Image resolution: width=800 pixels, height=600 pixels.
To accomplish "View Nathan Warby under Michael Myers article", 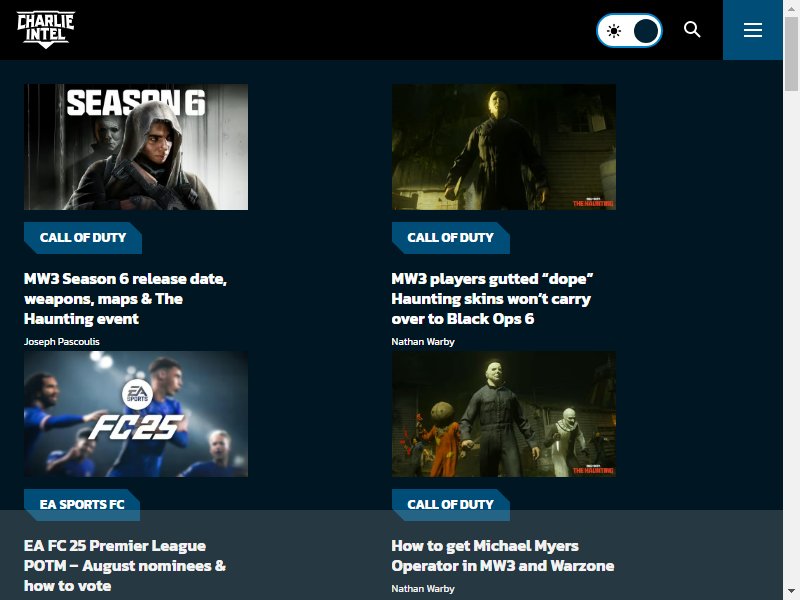I will 423,588.
